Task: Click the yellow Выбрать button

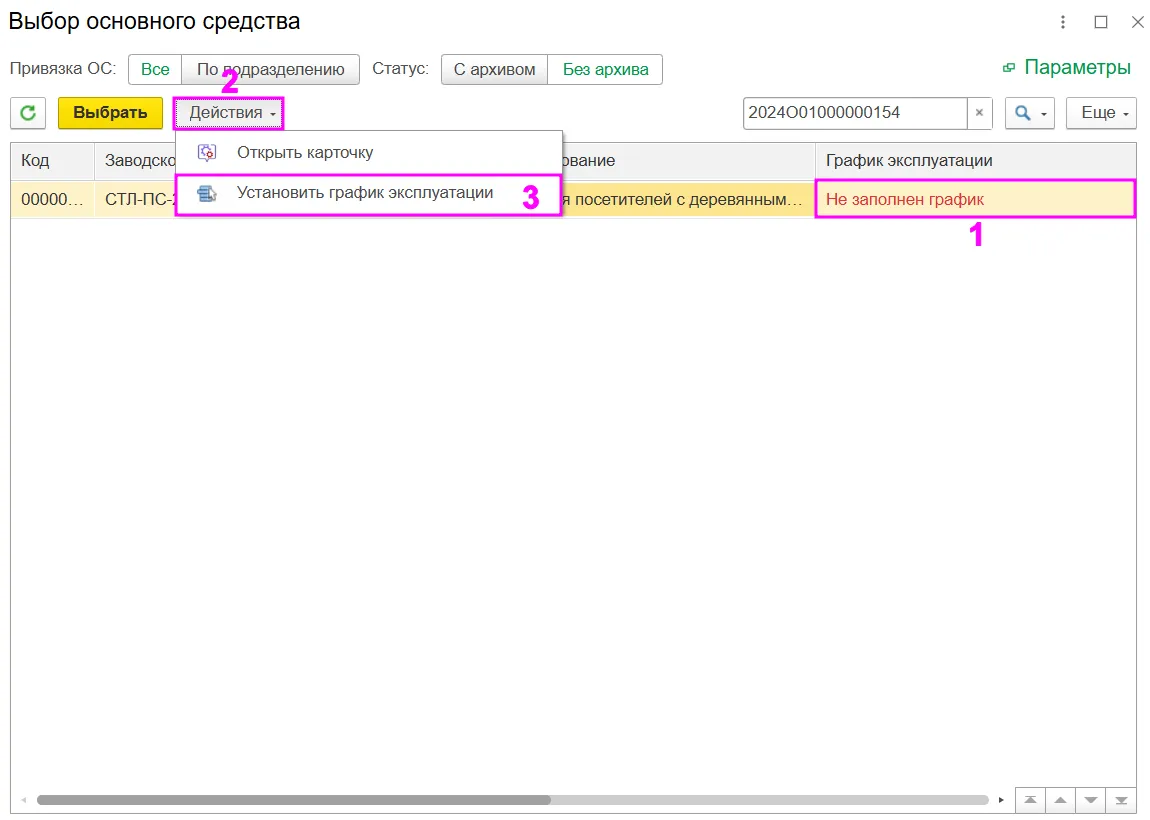Action: point(110,113)
